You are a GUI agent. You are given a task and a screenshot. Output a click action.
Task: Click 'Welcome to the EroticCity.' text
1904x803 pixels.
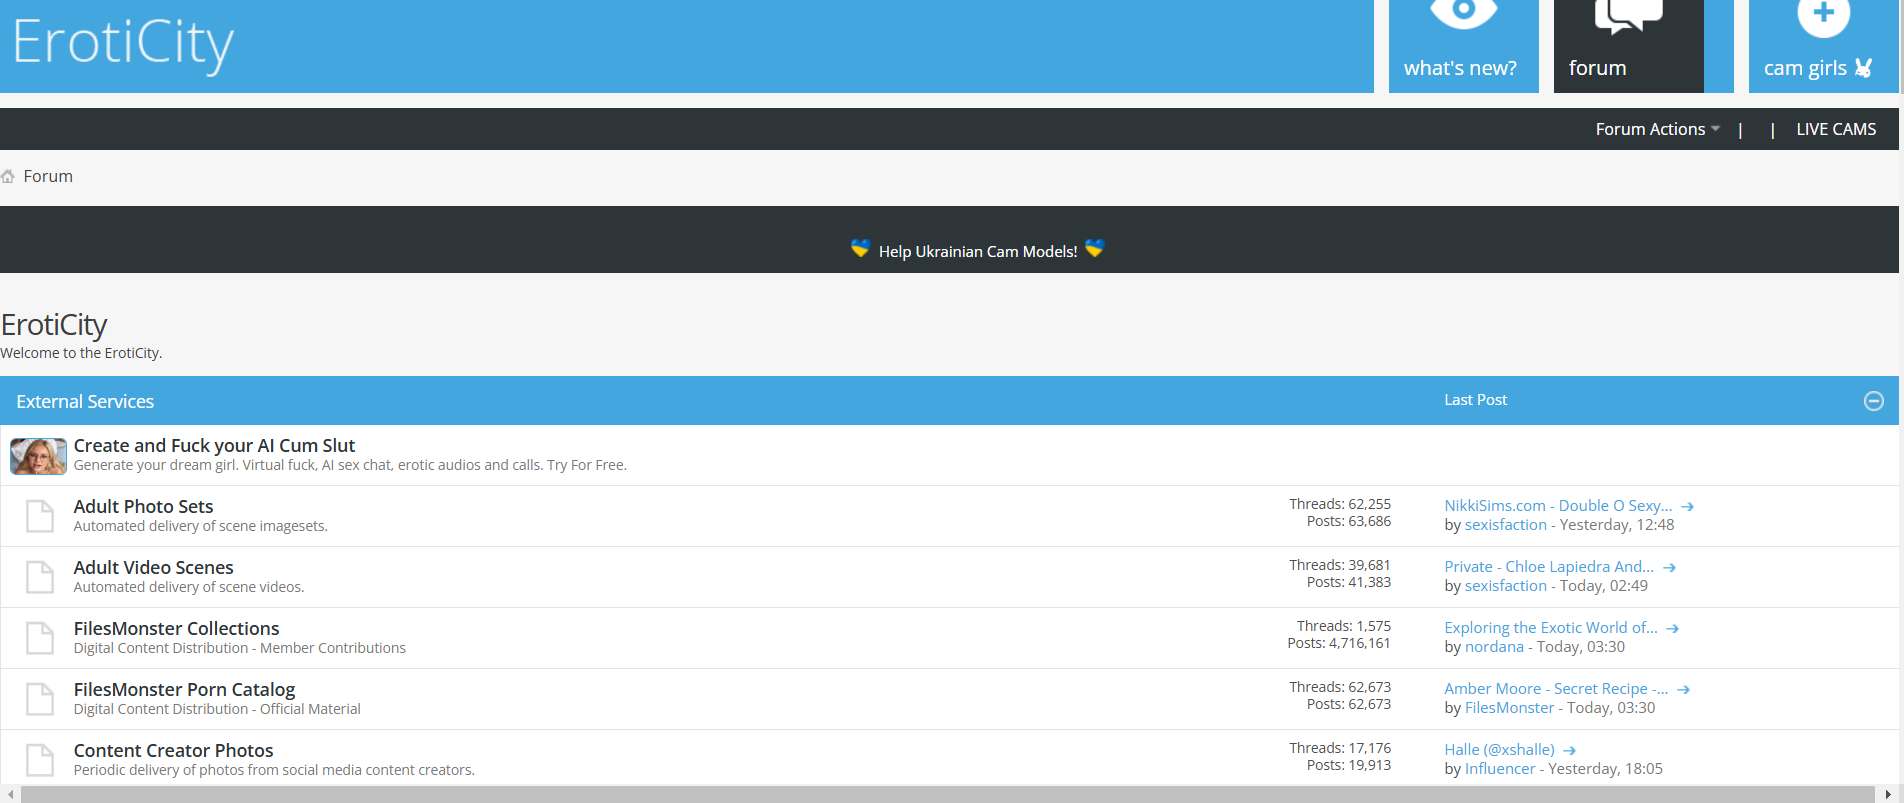point(81,353)
